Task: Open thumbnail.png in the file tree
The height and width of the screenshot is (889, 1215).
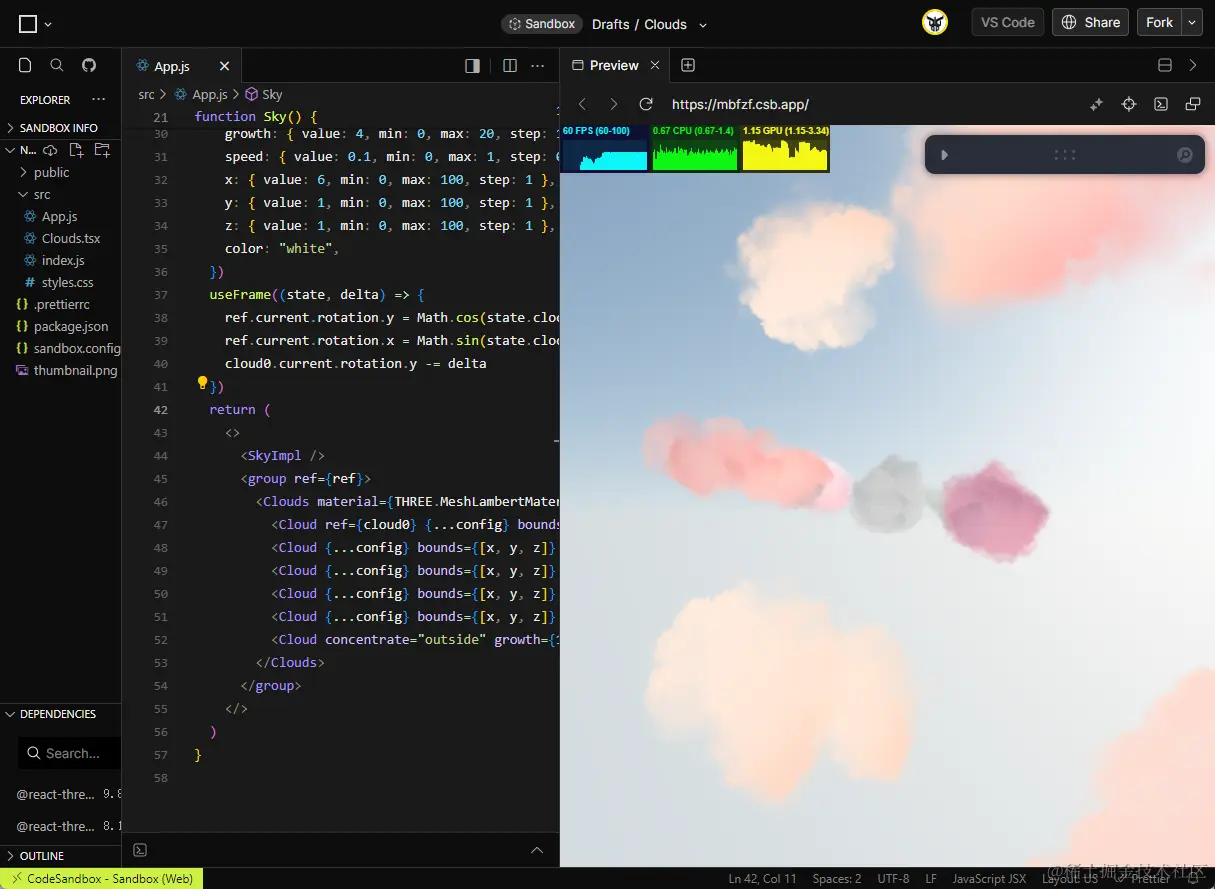Action: click(x=75, y=370)
